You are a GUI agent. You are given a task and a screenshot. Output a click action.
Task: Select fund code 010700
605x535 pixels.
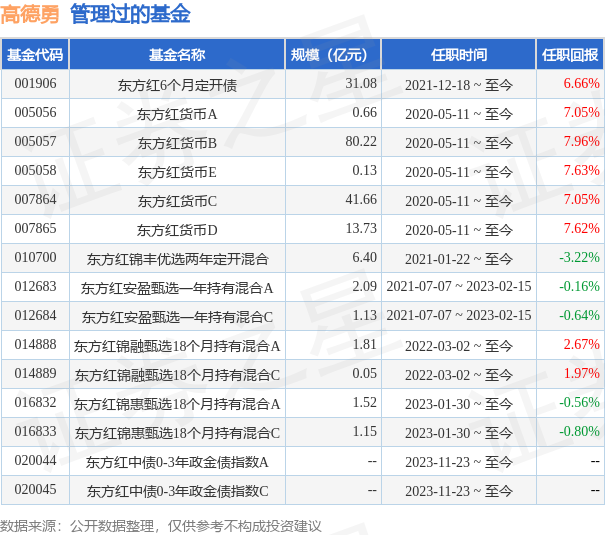pos(35,258)
